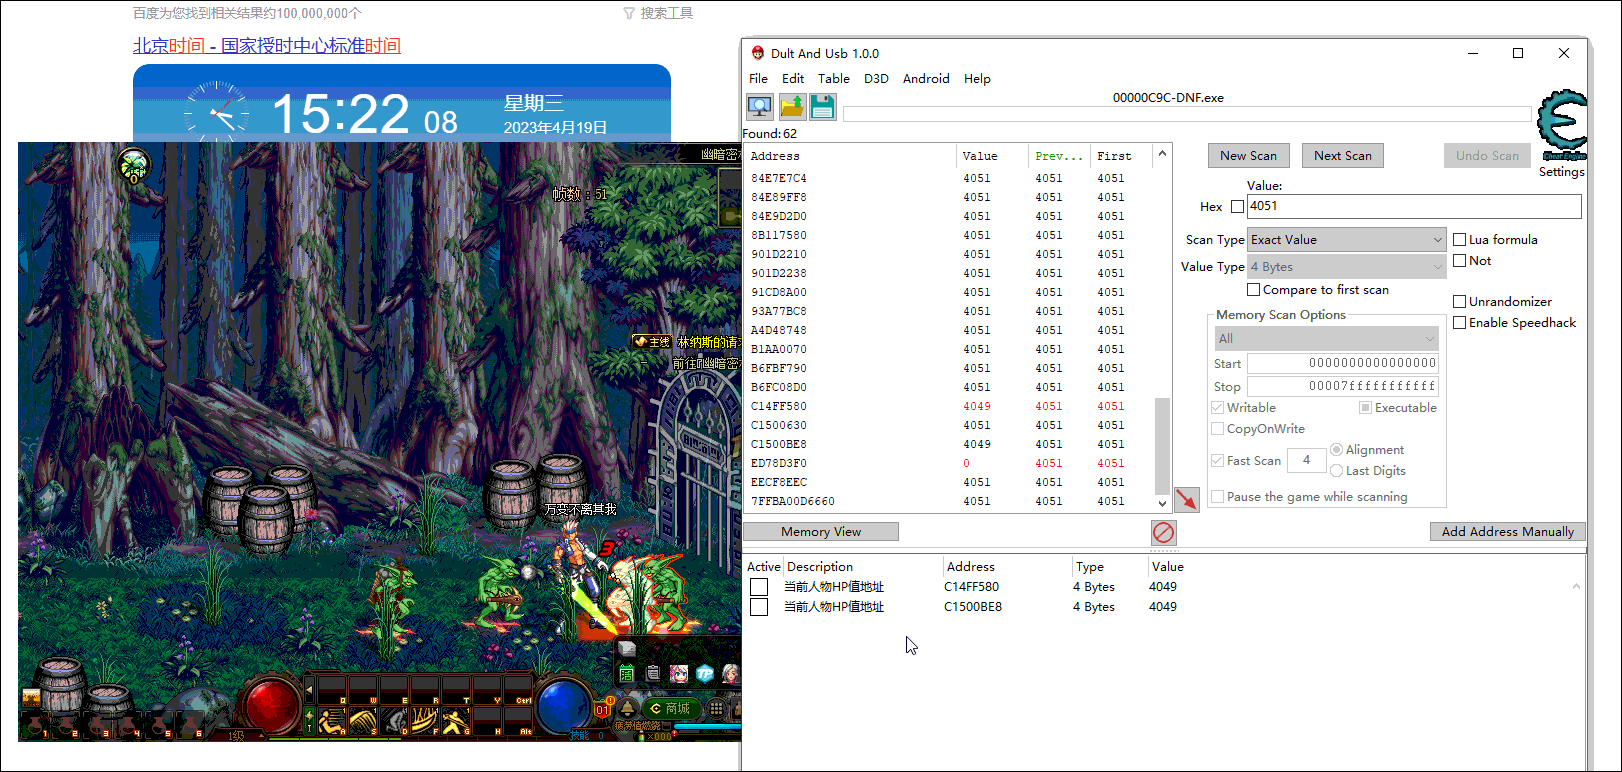
Task: Open the process list computer icon
Action: click(760, 106)
